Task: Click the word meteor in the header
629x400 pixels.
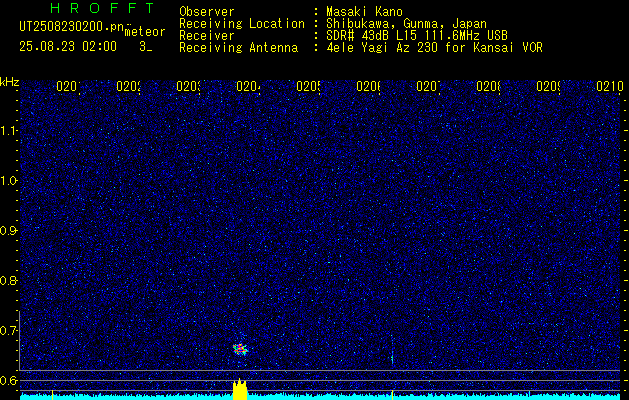Action: (145, 32)
